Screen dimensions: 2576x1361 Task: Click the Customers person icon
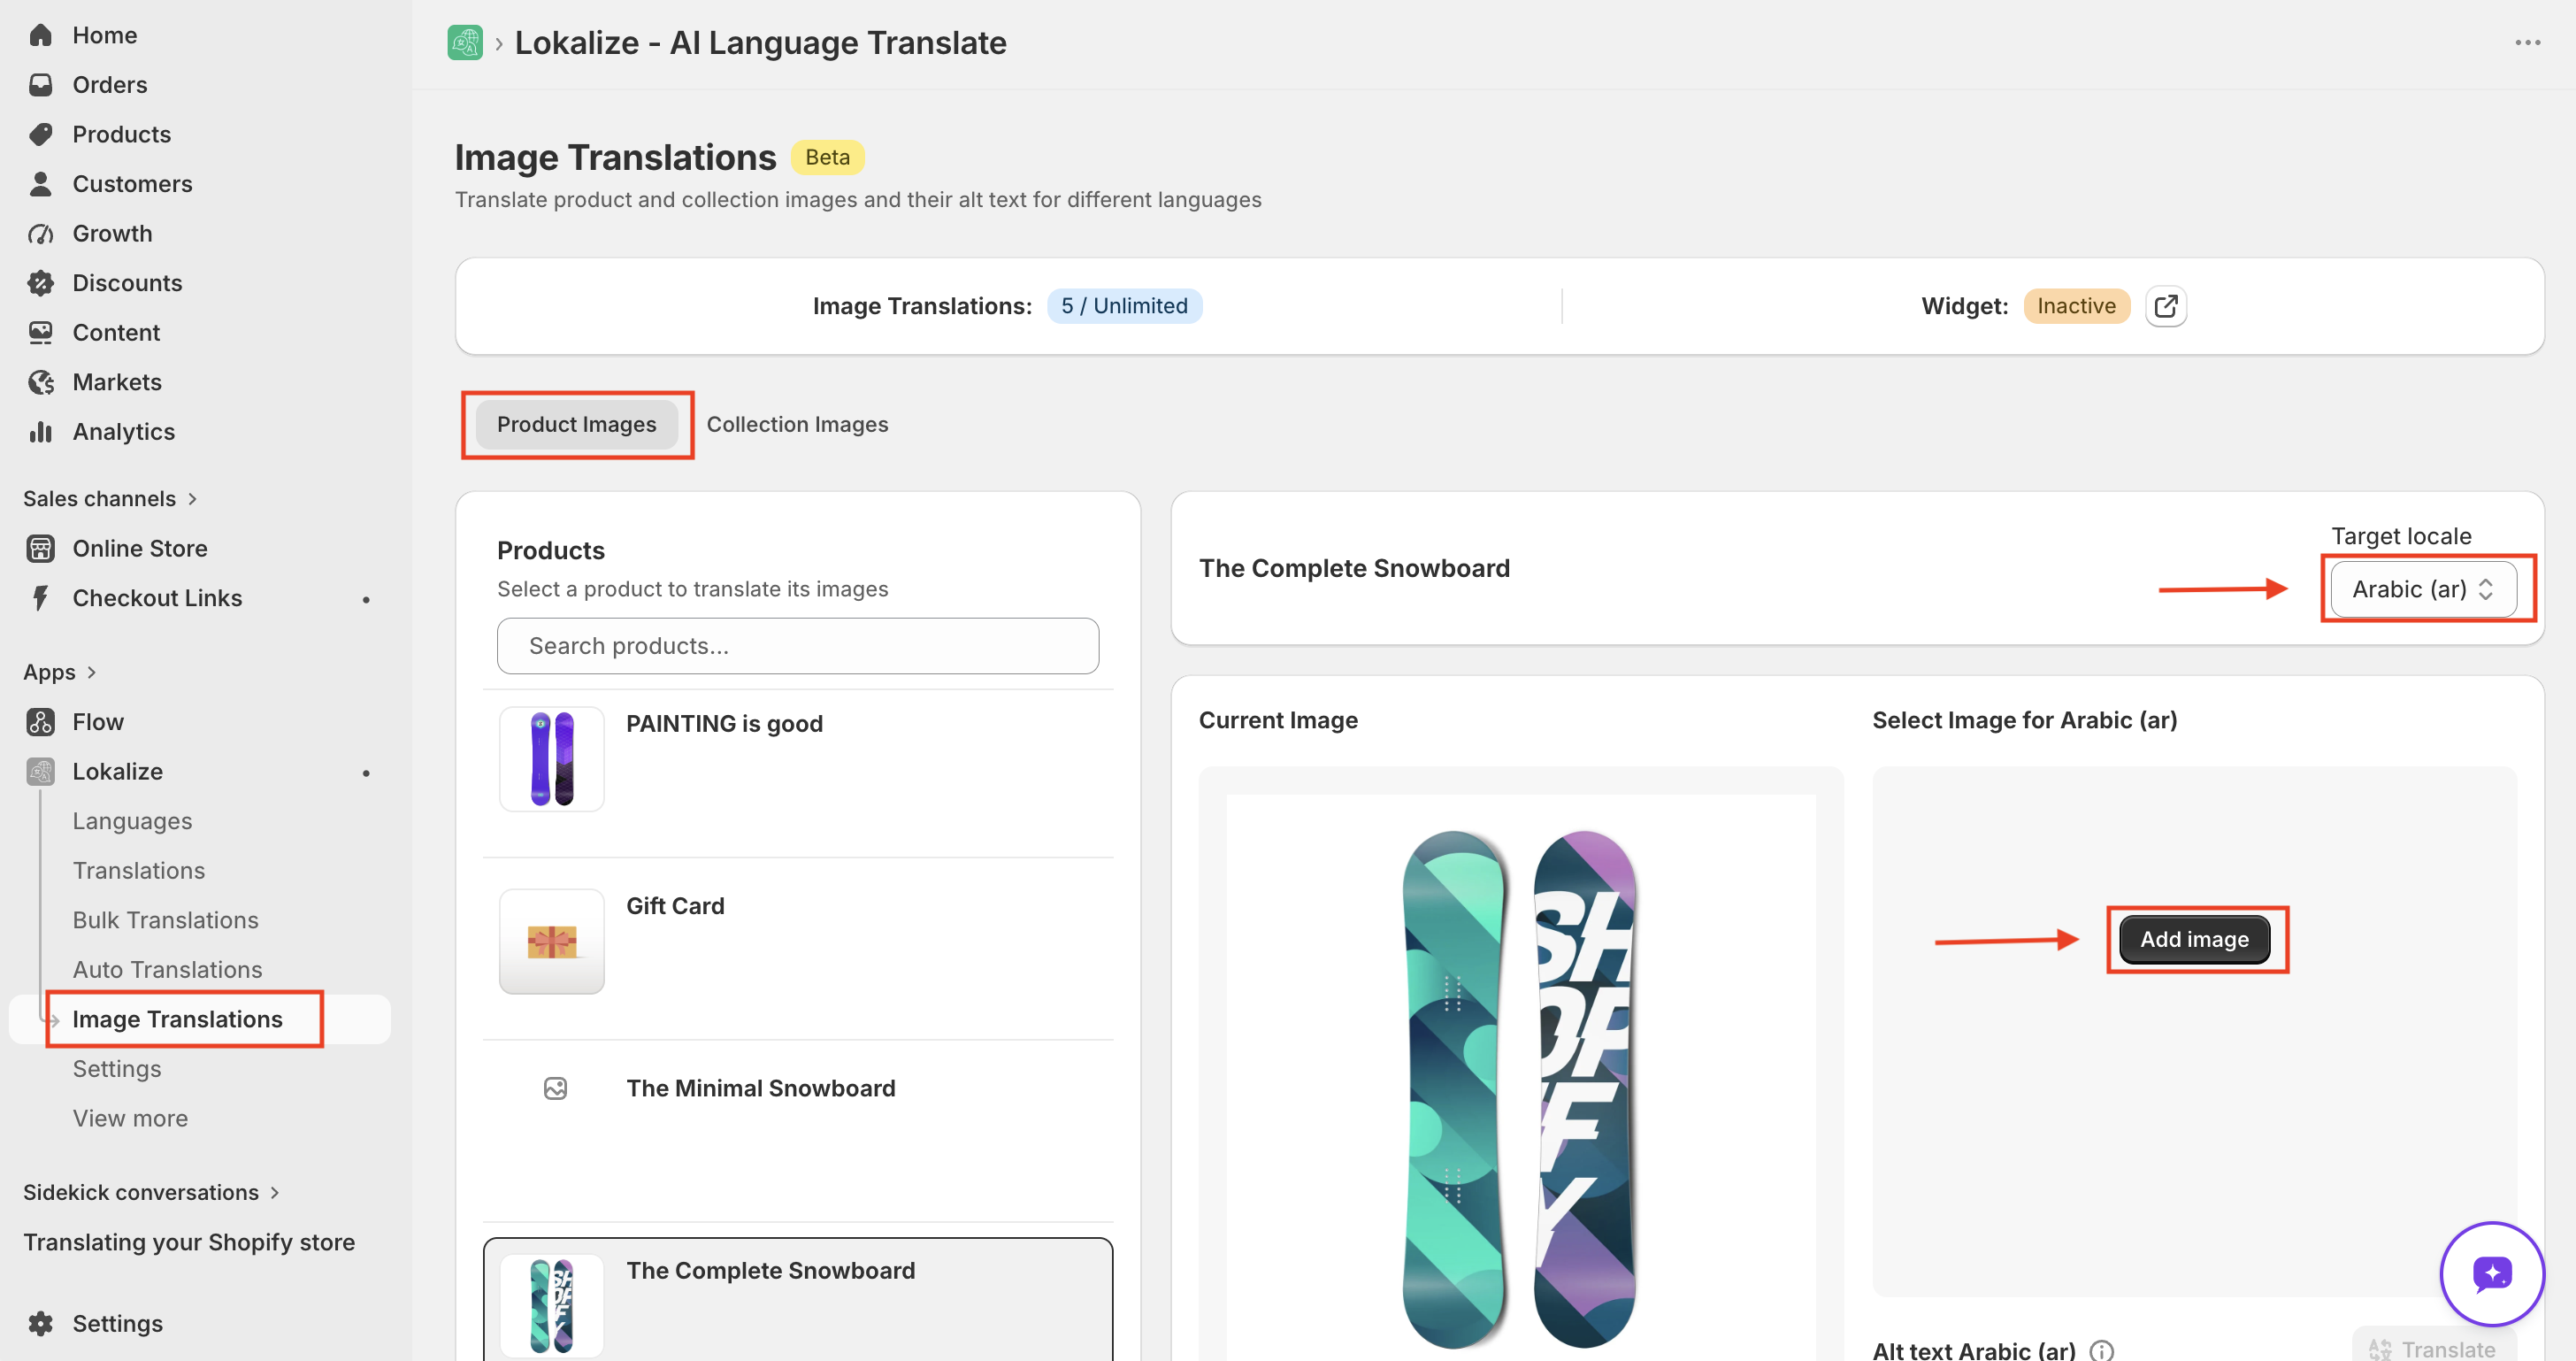pos(40,184)
